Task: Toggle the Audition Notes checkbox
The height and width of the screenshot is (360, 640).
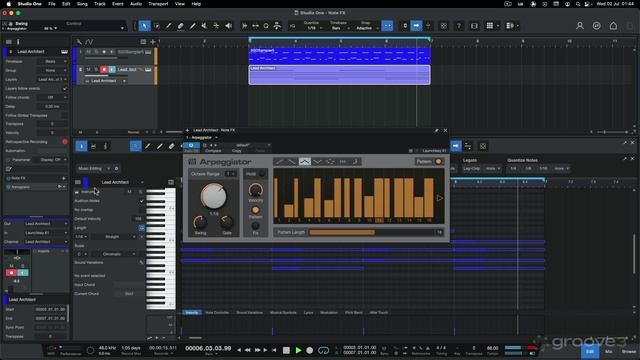Action: pos(141,201)
